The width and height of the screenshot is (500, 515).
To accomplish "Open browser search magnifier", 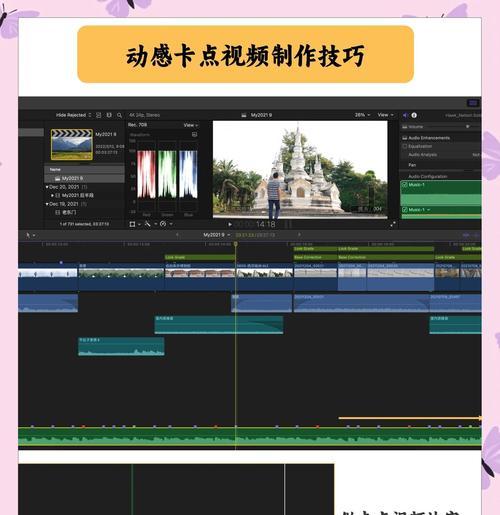I will [x=119, y=115].
